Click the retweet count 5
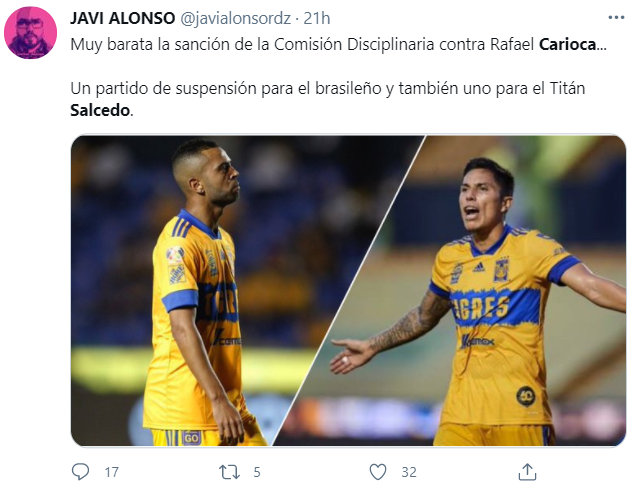642x487 pixels. click(257, 472)
